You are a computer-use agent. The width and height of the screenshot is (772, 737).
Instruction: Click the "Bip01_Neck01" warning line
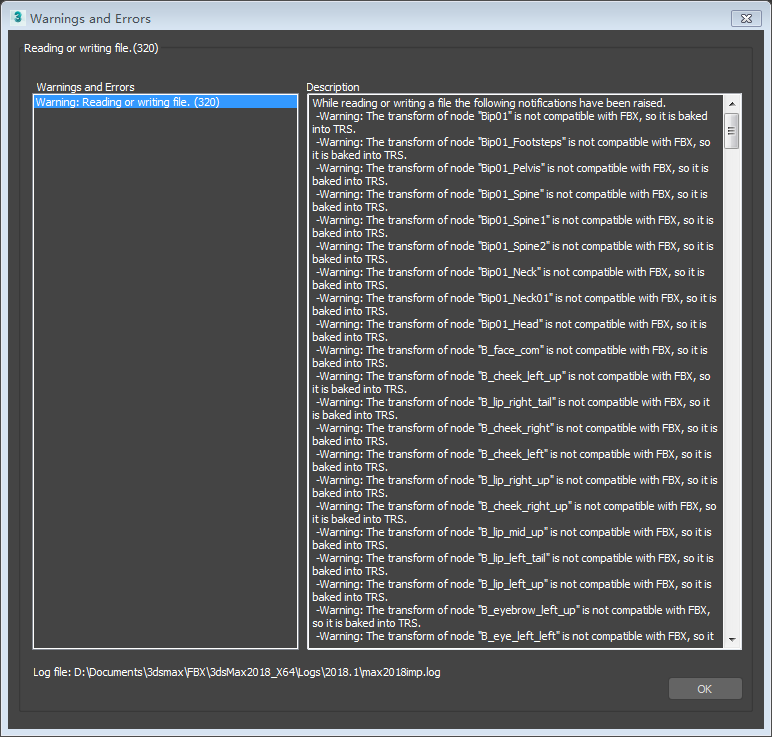tap(512, 298)
